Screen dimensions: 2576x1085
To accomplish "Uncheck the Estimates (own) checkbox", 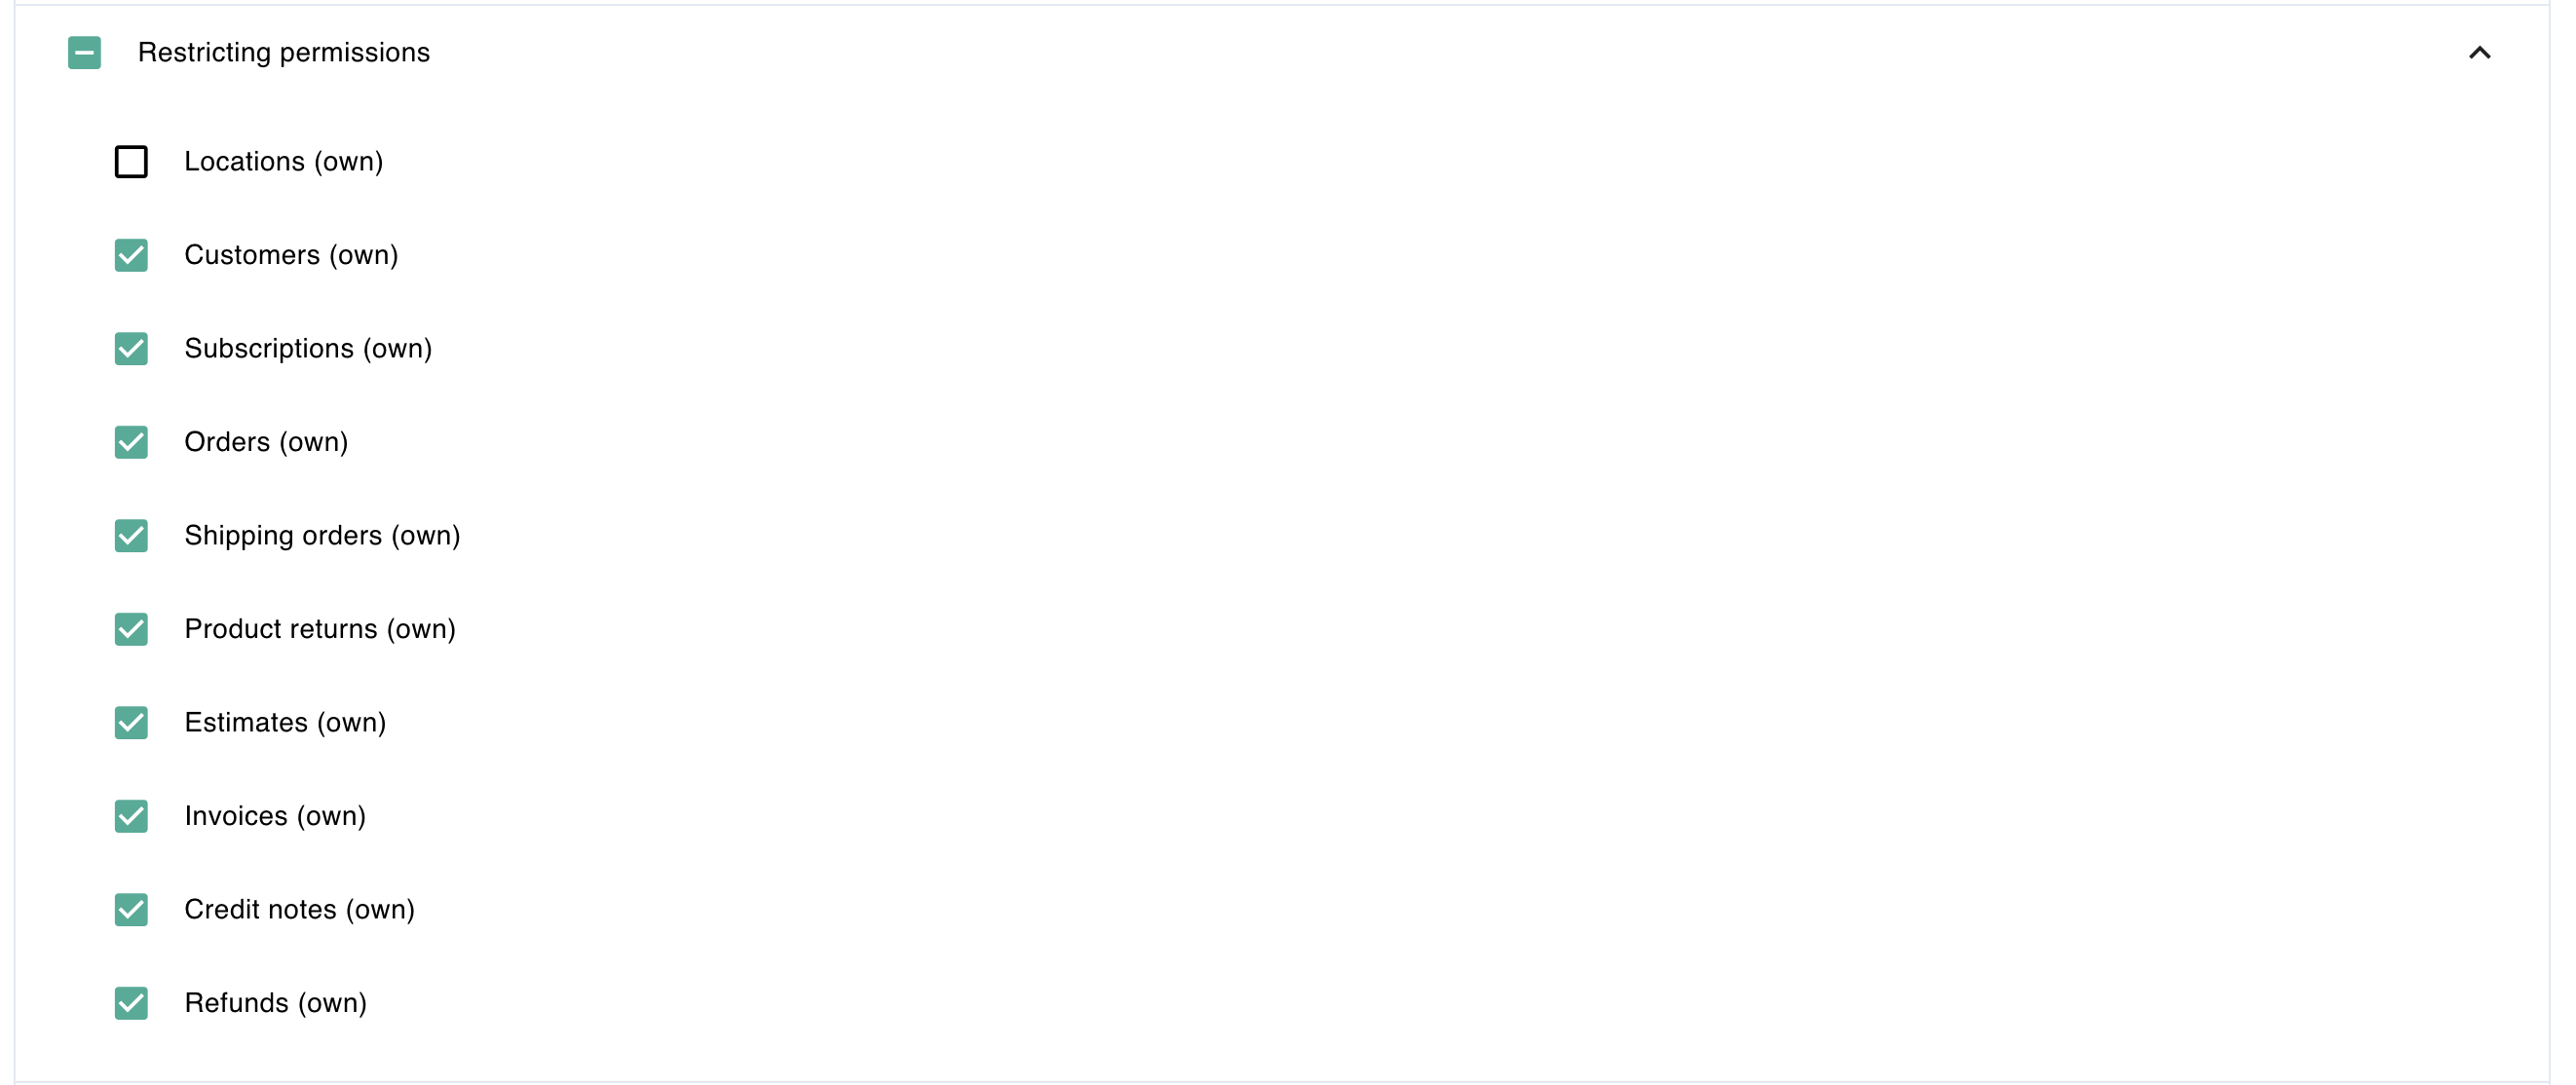I will [131, 723].
